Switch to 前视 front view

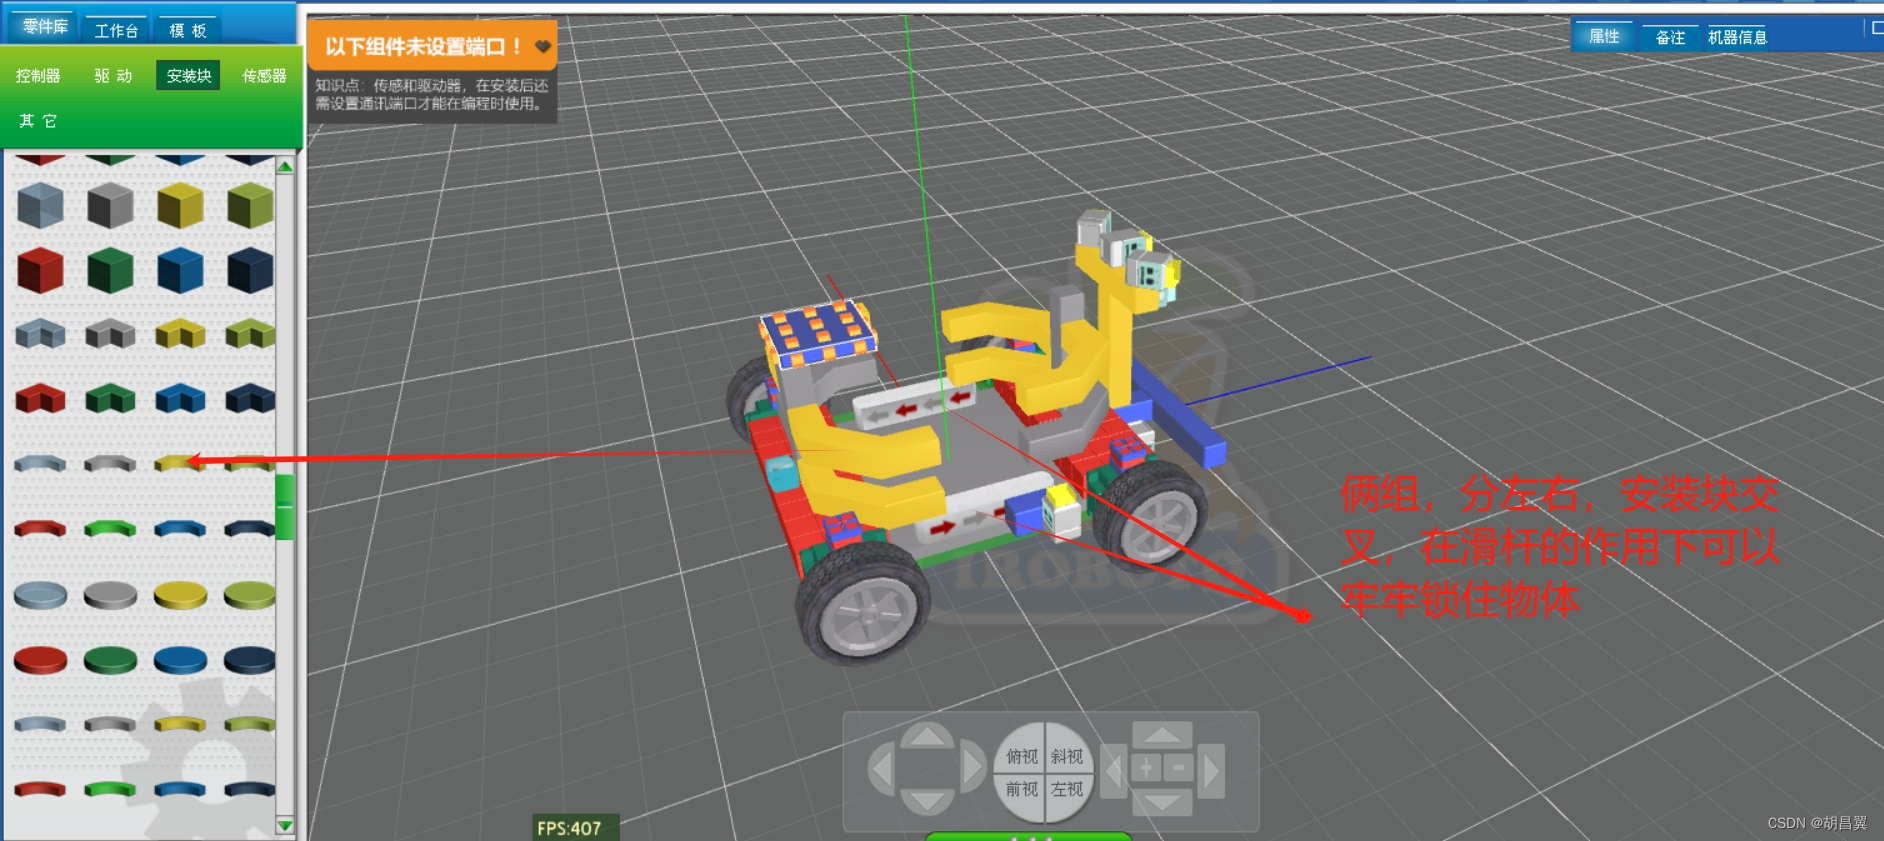pyautogui.click(x=1021, y=789)
